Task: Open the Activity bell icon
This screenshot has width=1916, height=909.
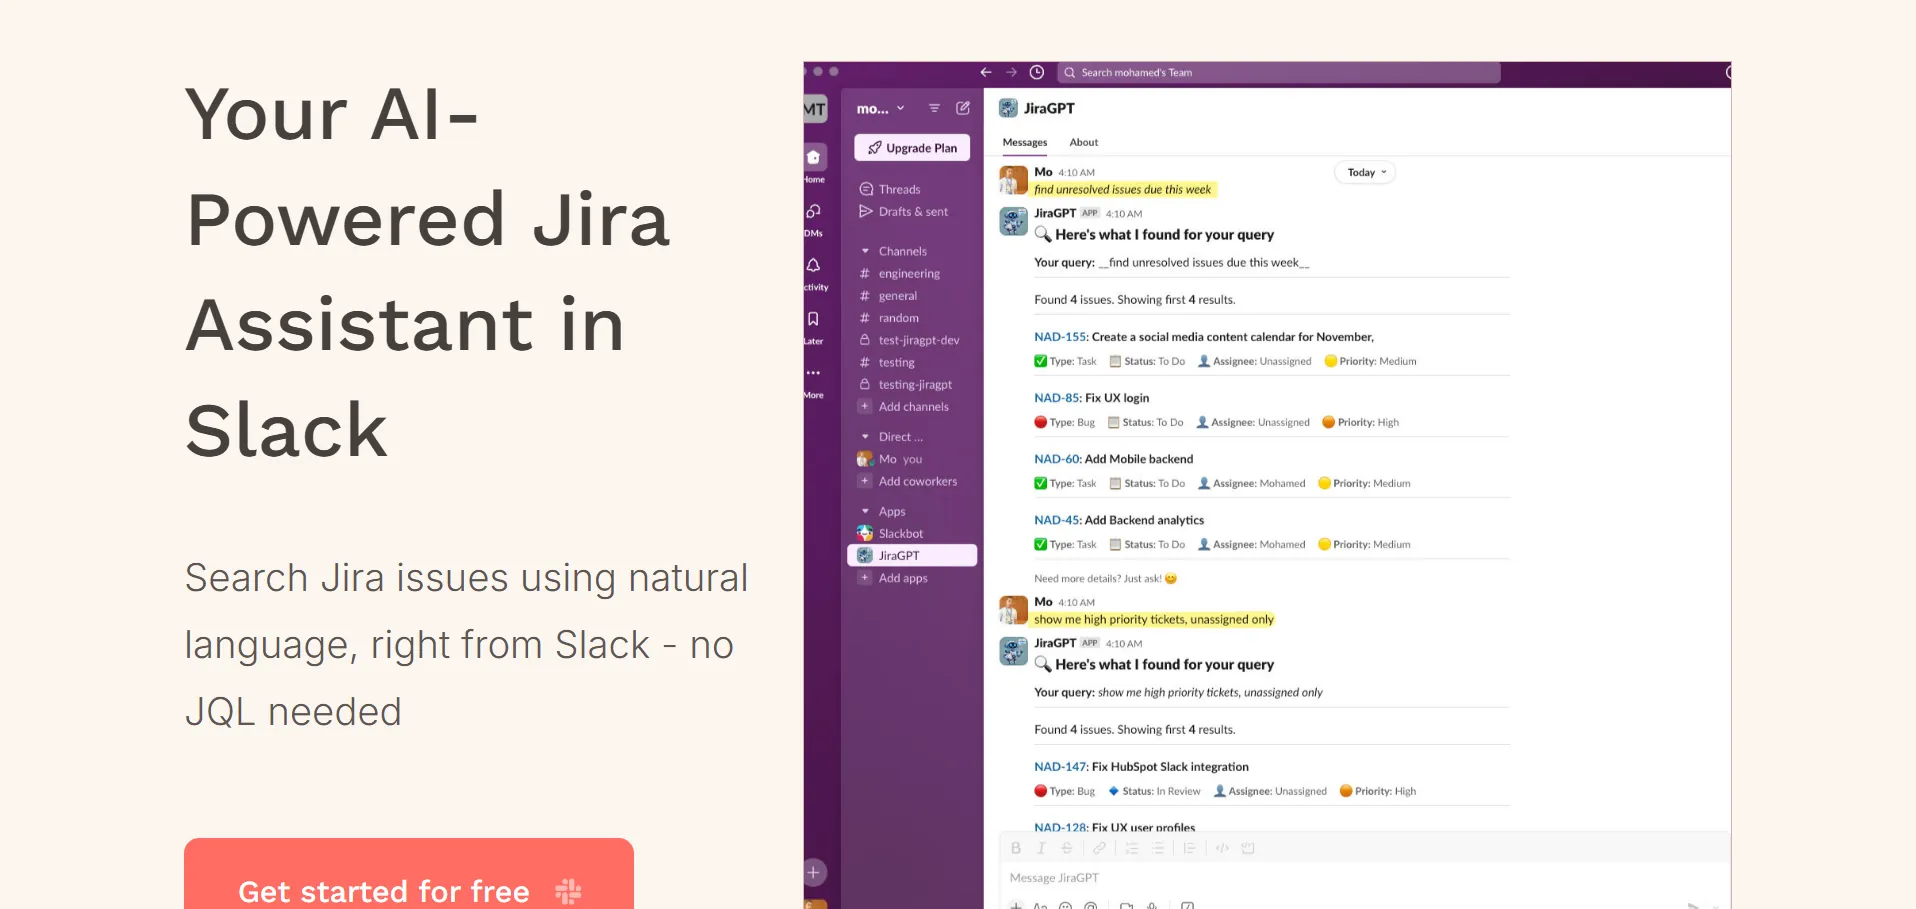Action: click(814, 266)
